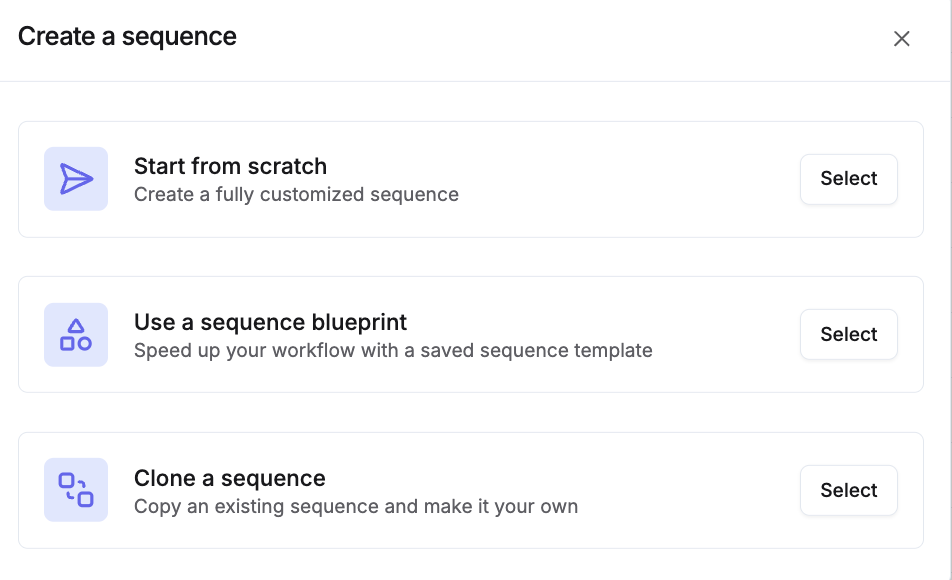
Task: Choose the sequence blueprint option card
Action: (848, 335)
